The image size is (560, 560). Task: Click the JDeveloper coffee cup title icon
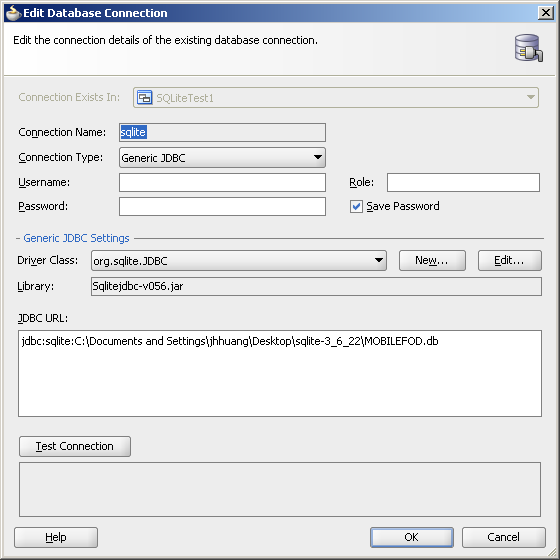13,13
